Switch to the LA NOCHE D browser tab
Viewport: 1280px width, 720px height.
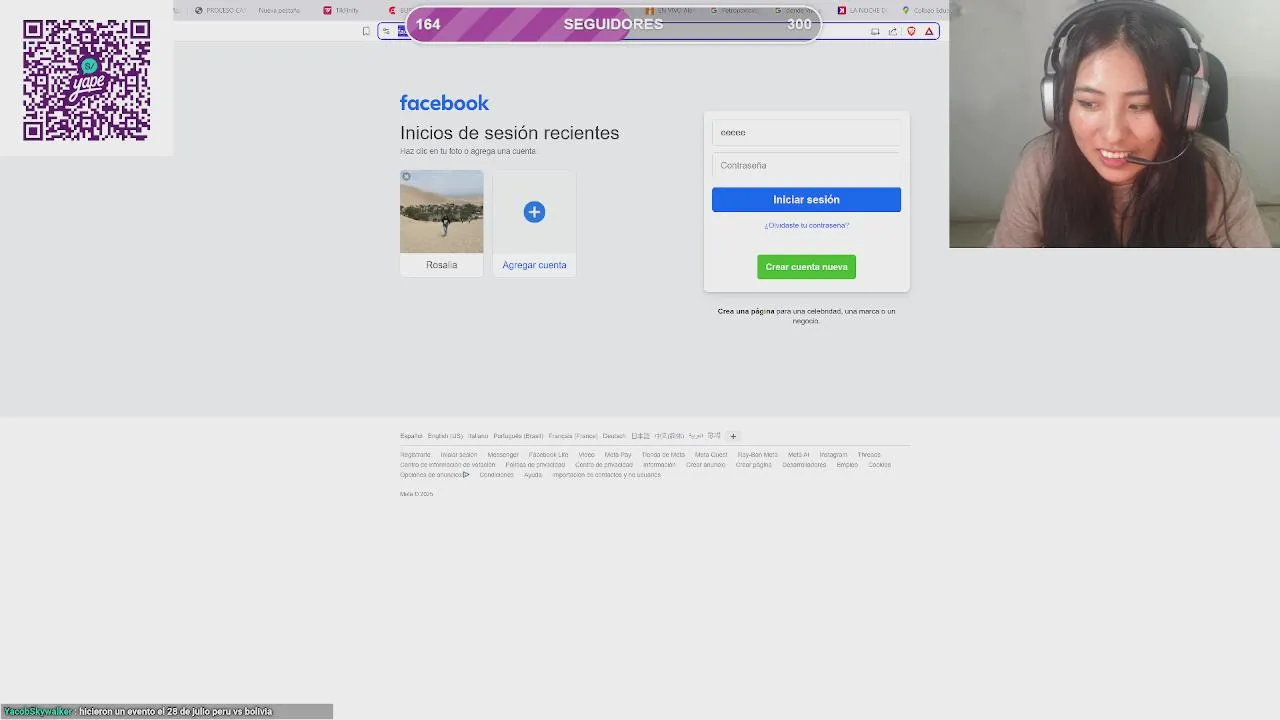tap(862, 10)
